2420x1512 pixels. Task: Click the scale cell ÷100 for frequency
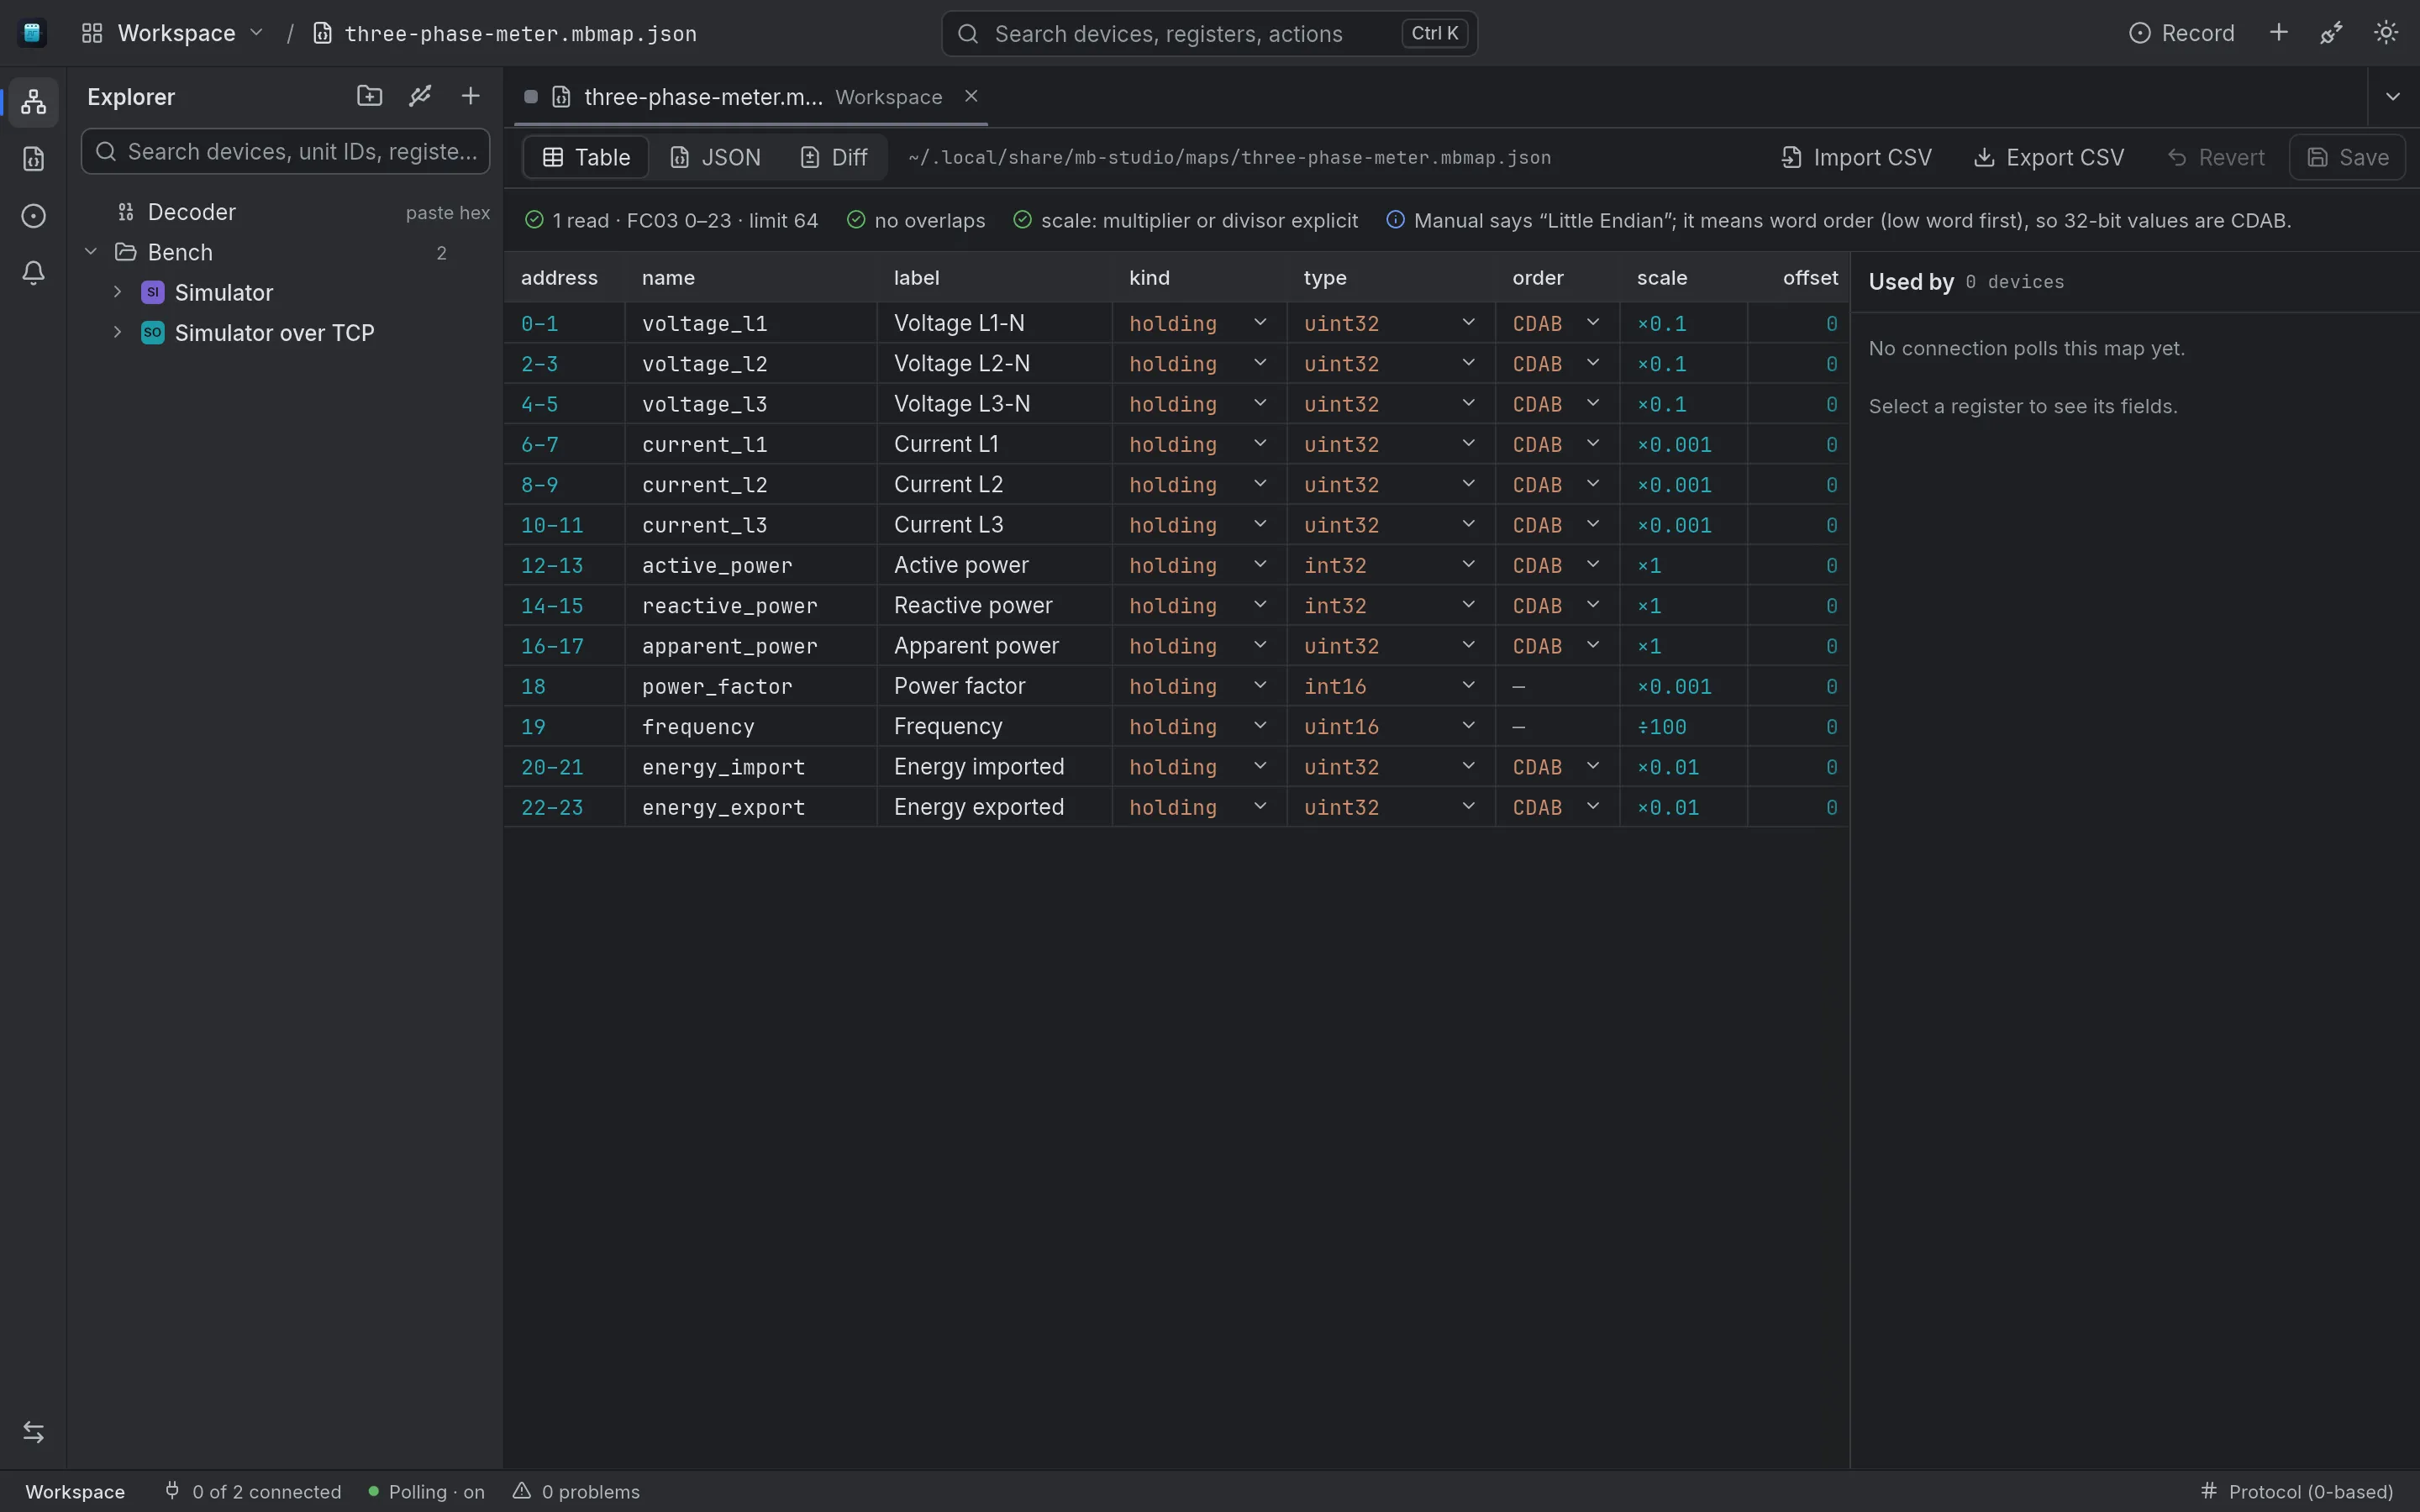1683,726
